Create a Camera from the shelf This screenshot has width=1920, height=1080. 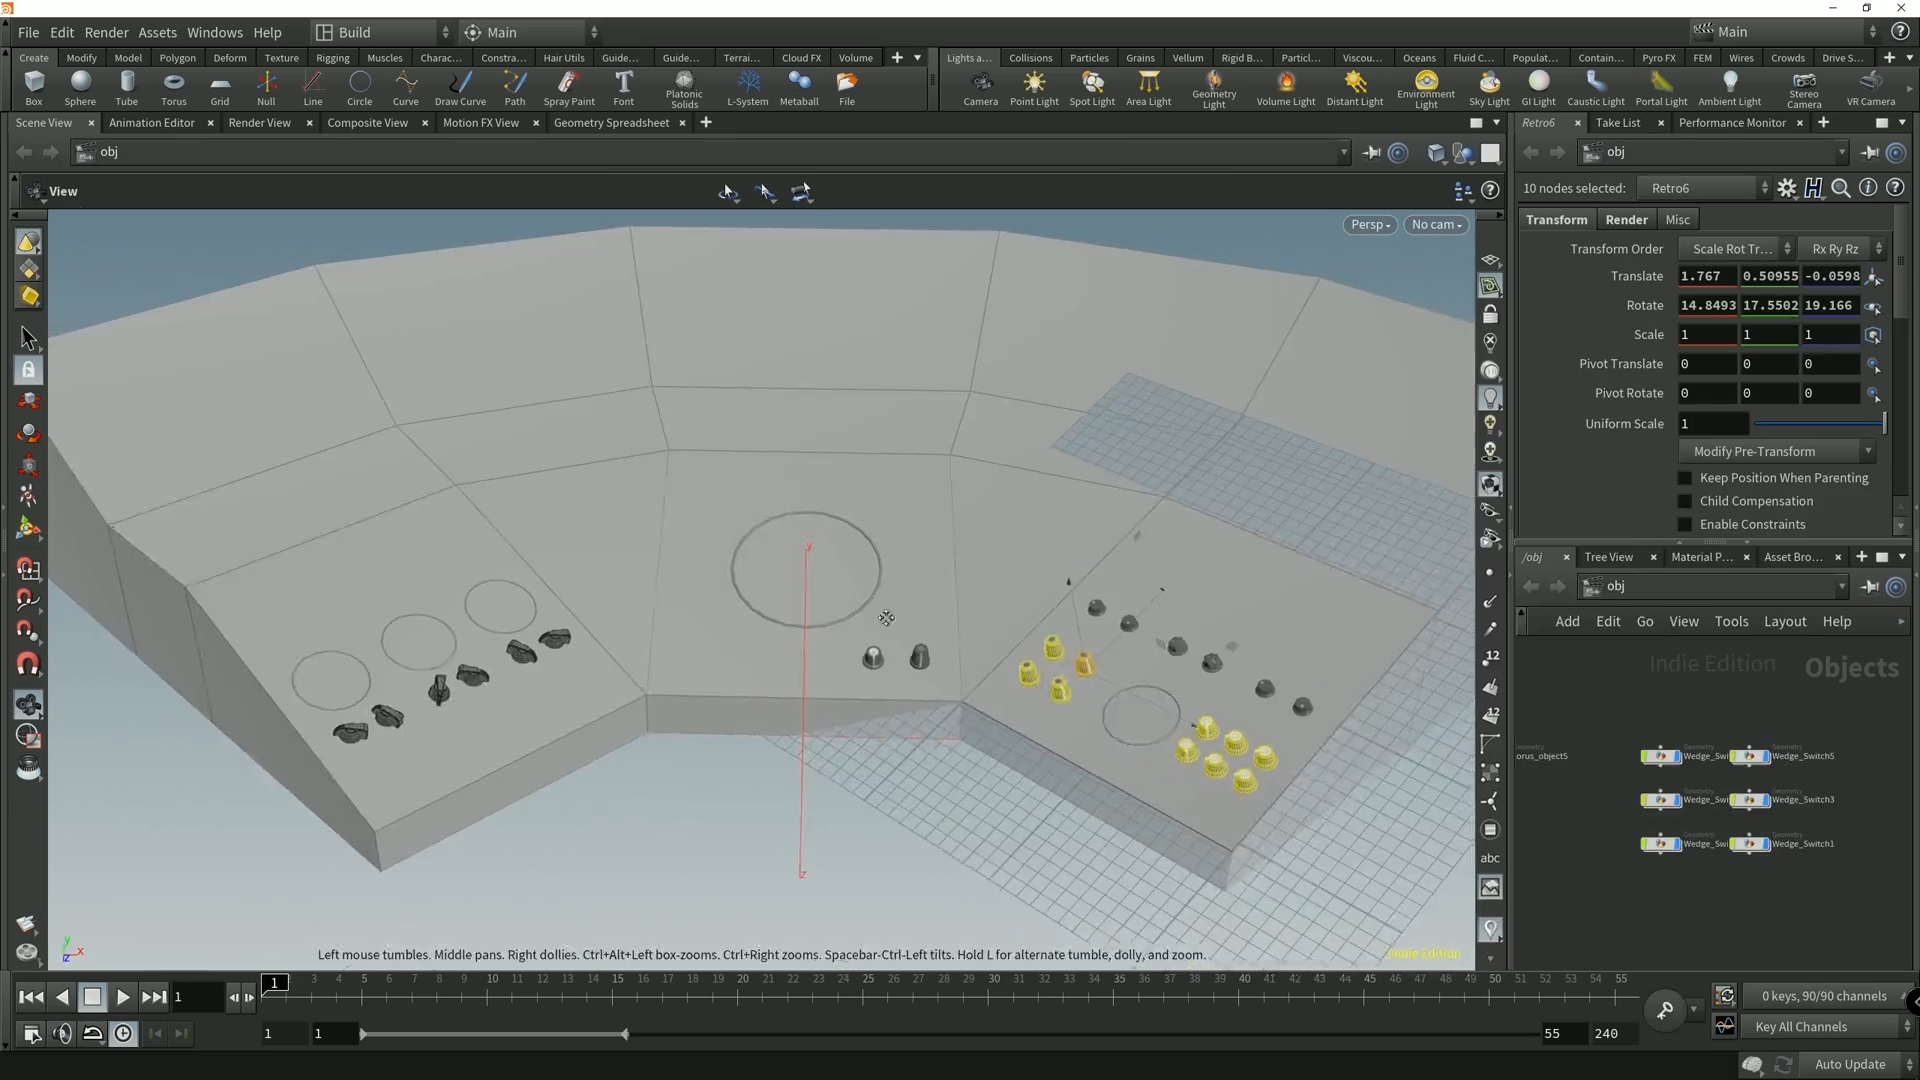coord(980,87)
